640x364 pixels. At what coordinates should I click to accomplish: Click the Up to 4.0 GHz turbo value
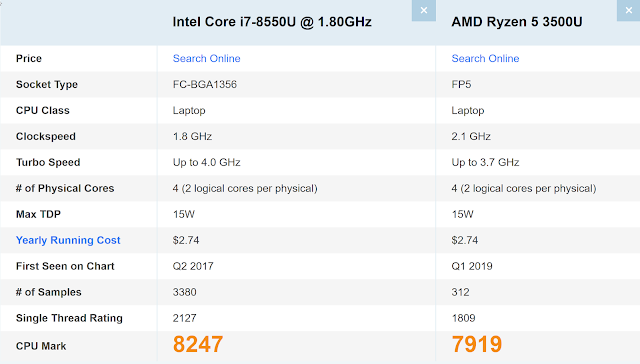point(207,162)
